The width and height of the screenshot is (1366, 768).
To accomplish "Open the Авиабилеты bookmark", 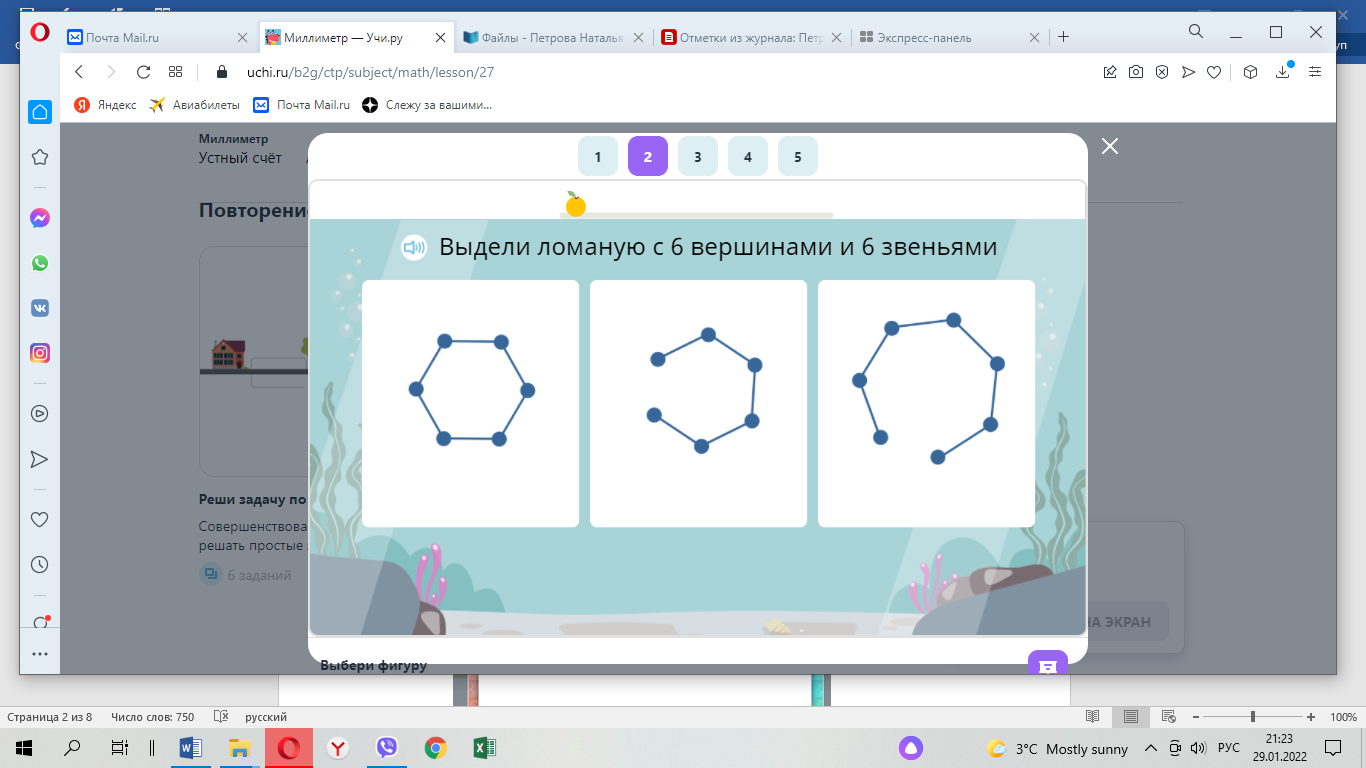I will (194, 105).
